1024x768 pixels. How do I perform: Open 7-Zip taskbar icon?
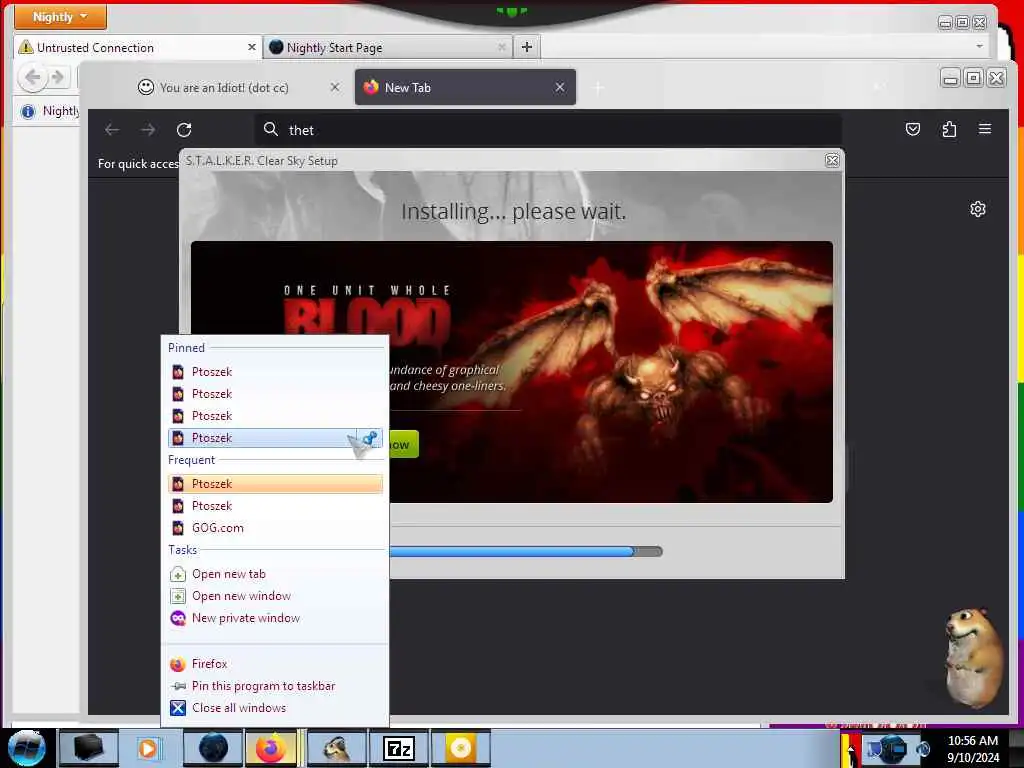(x=398, y=748)
